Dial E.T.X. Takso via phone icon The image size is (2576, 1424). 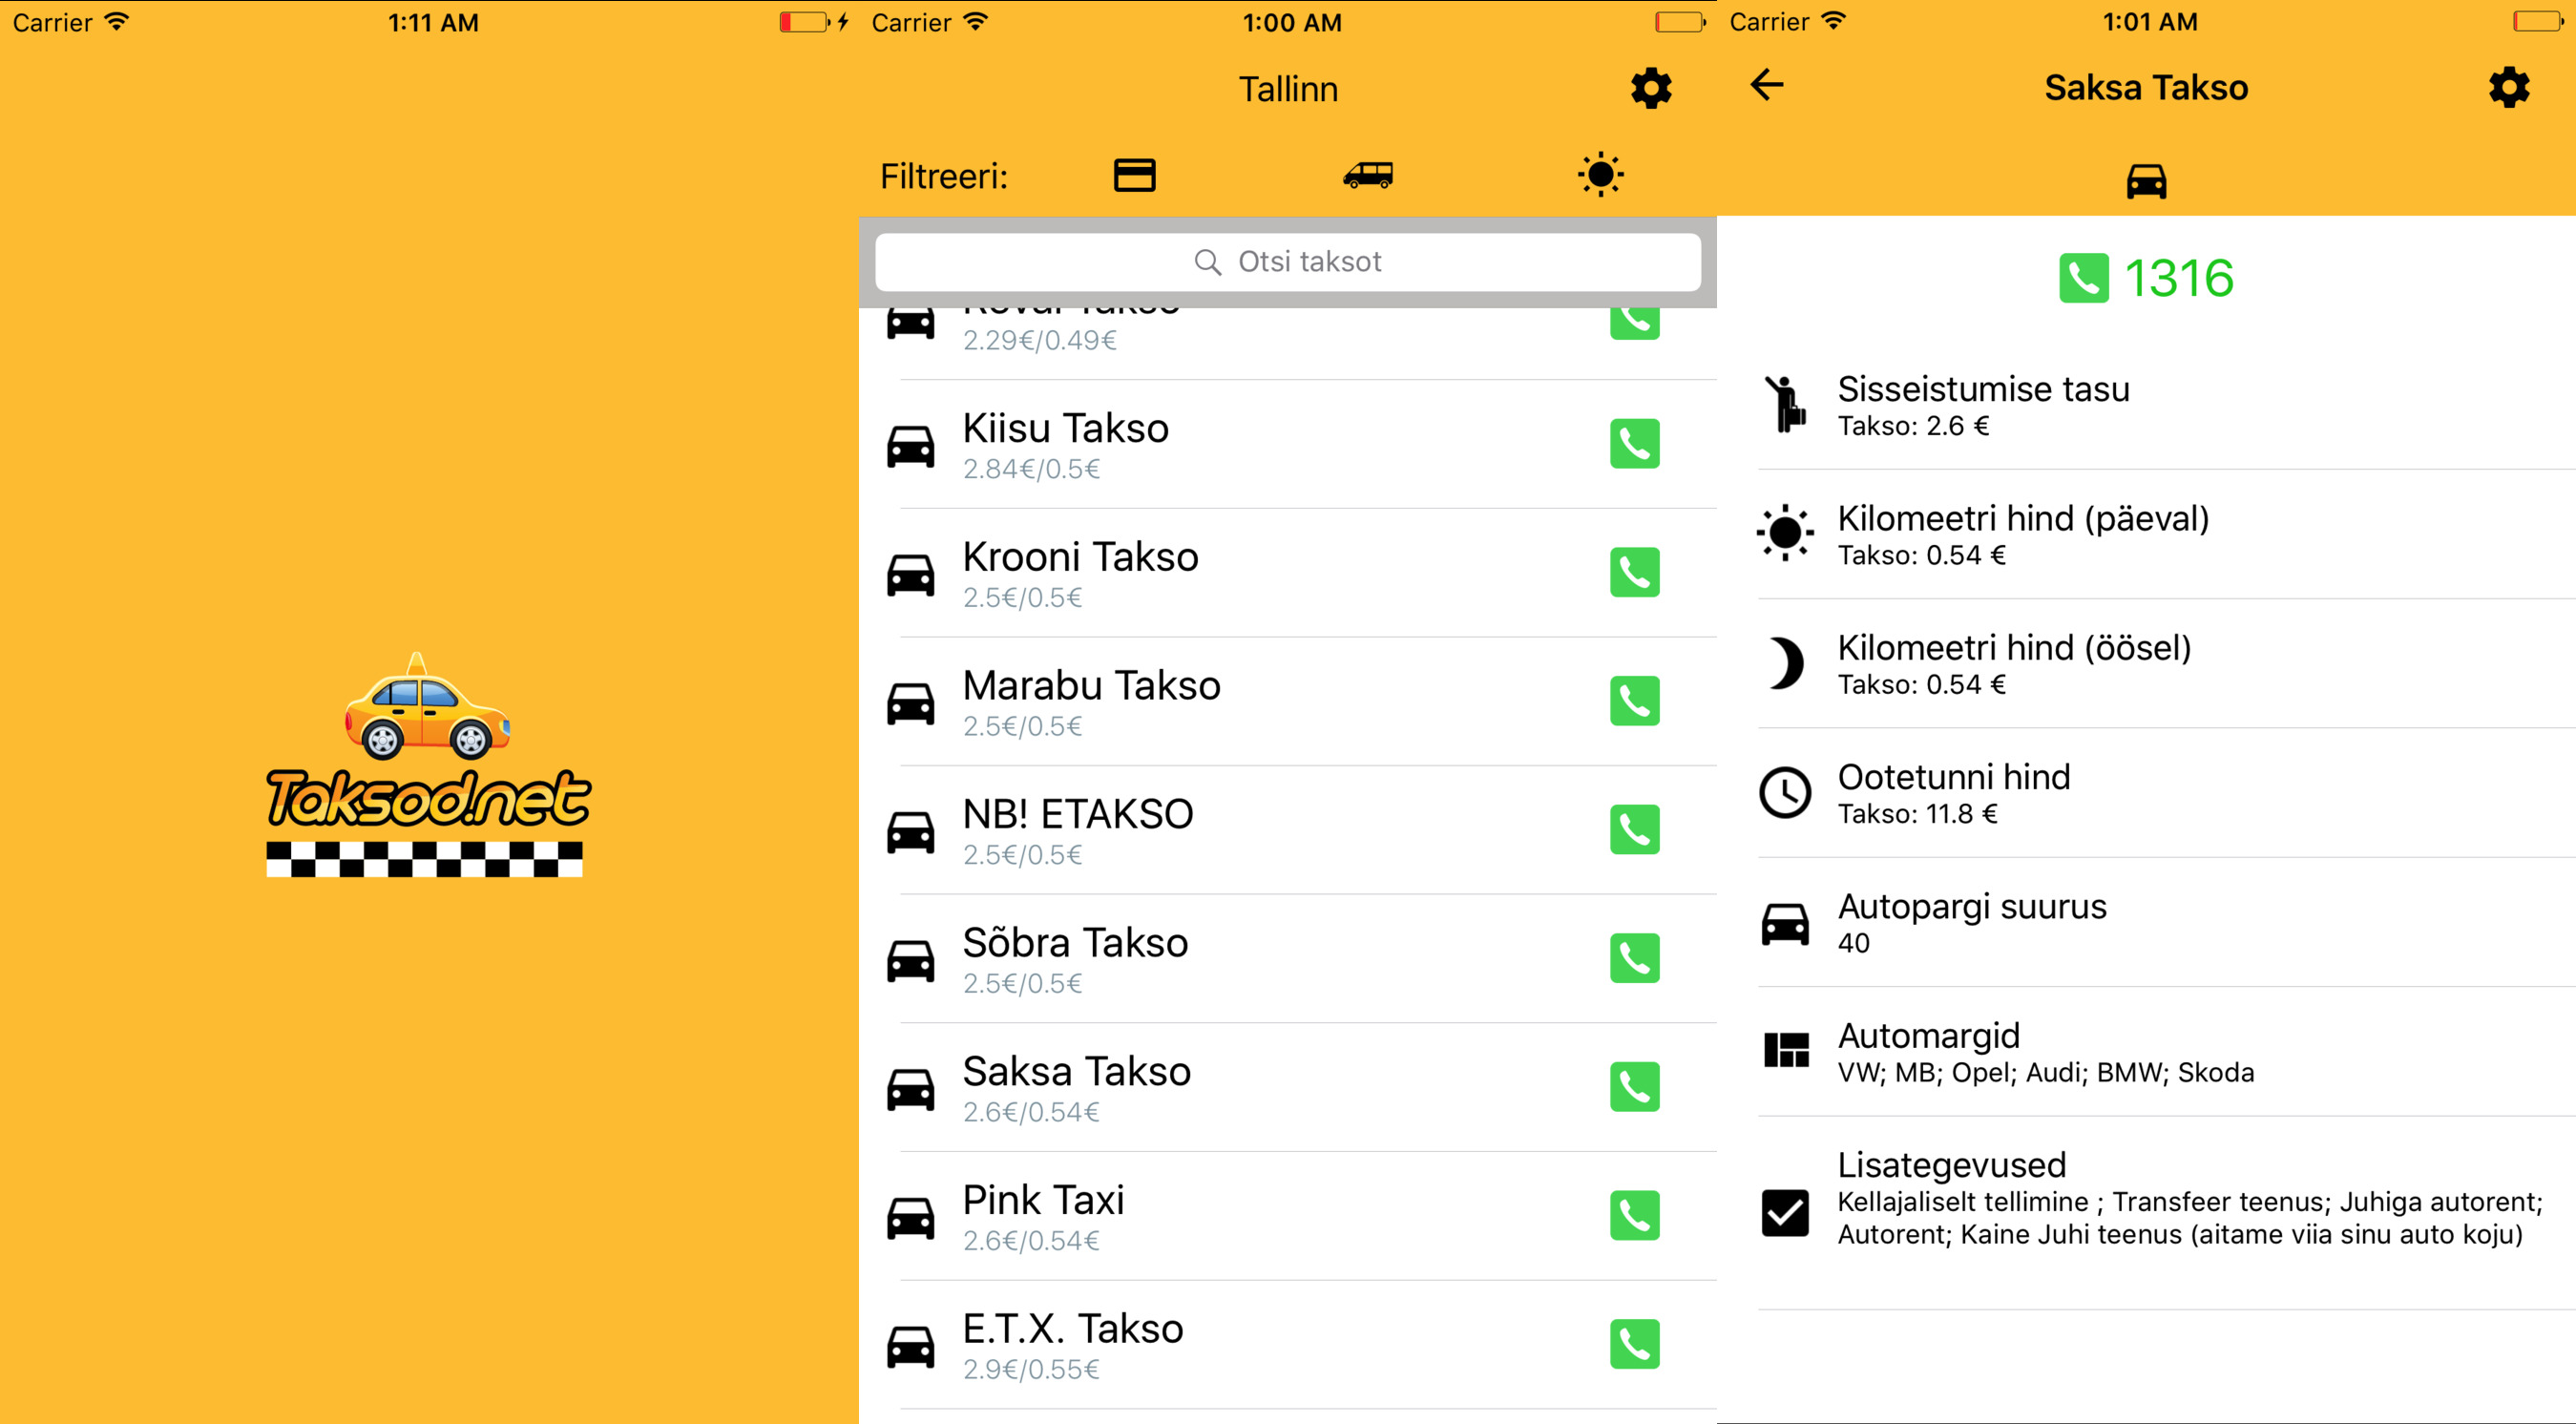click(x=1634, y=1344)
